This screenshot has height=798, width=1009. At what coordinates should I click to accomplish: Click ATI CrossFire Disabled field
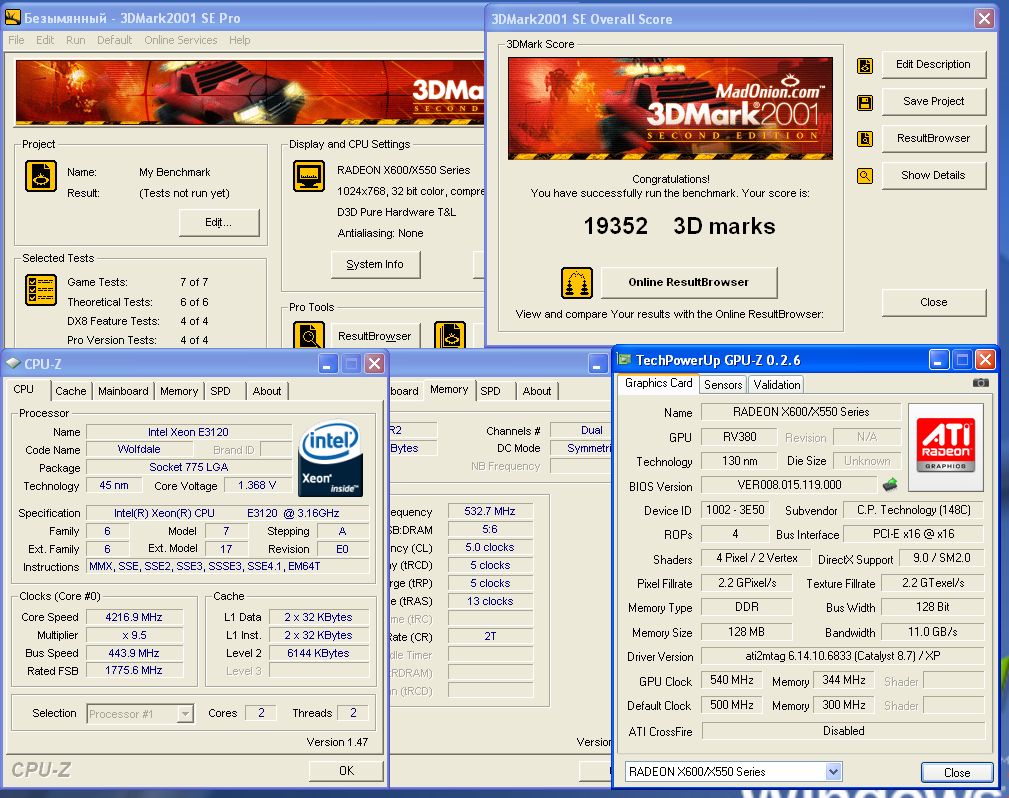[843, 731]
